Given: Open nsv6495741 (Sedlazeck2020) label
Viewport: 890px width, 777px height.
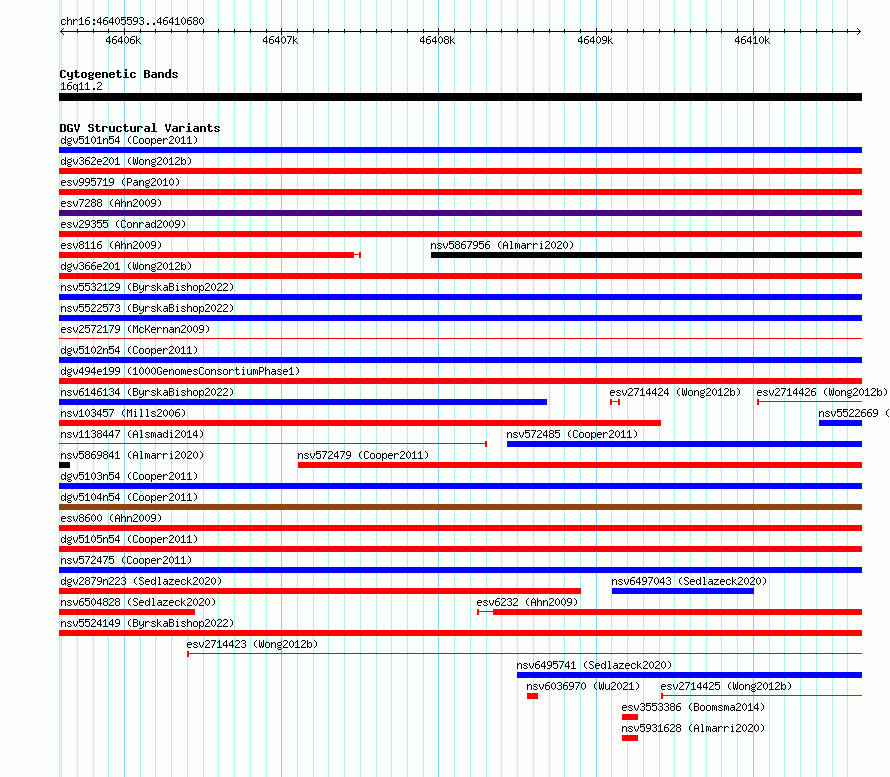Looking at the screenshot, I should coord(594,665).
